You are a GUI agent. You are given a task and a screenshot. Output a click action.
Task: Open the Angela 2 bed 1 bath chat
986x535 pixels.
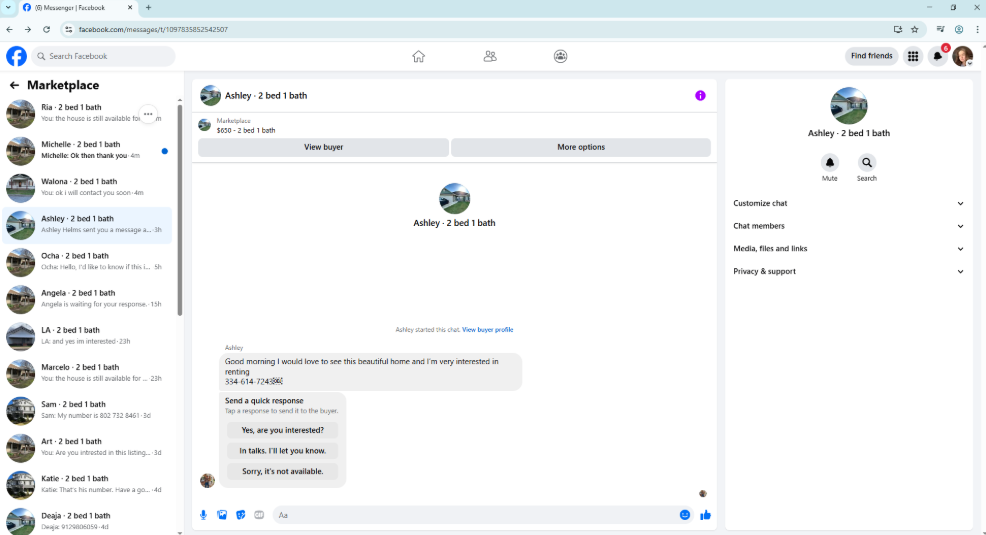(x=87, y=299)
